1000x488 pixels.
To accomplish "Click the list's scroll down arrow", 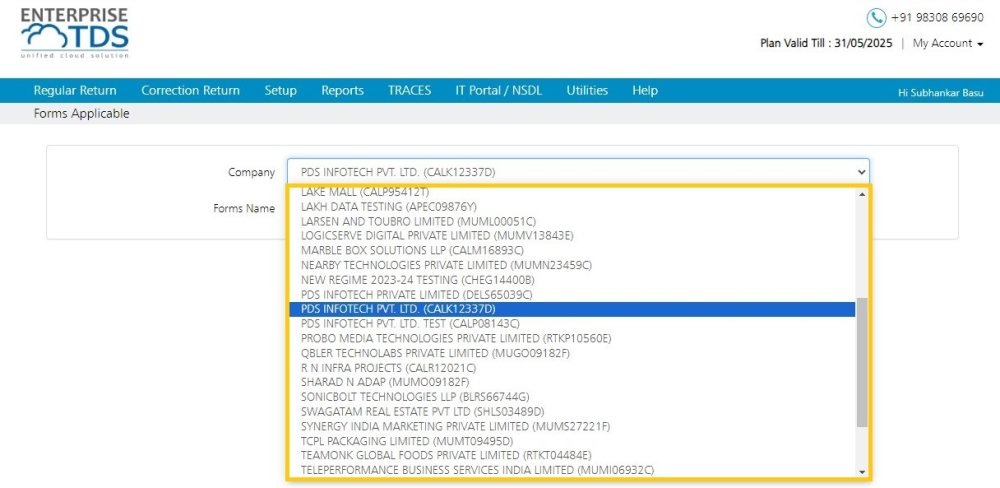I will pyautogui.click(x=862, y=472).
